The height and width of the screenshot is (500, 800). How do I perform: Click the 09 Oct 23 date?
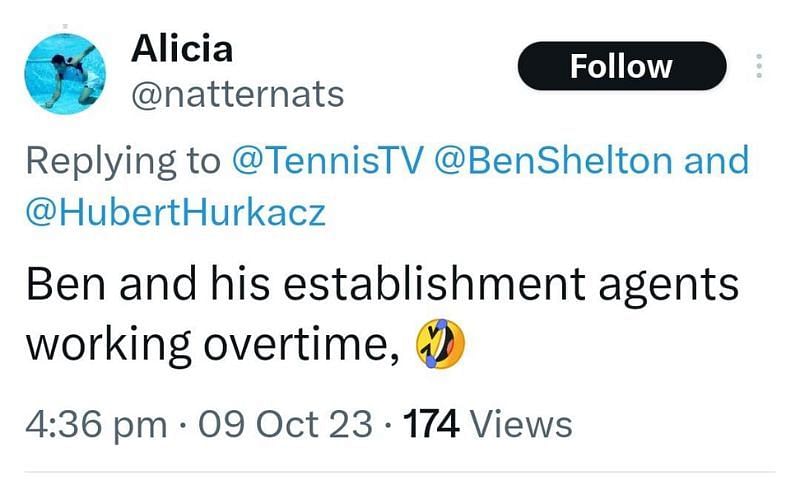coord(285,424)
